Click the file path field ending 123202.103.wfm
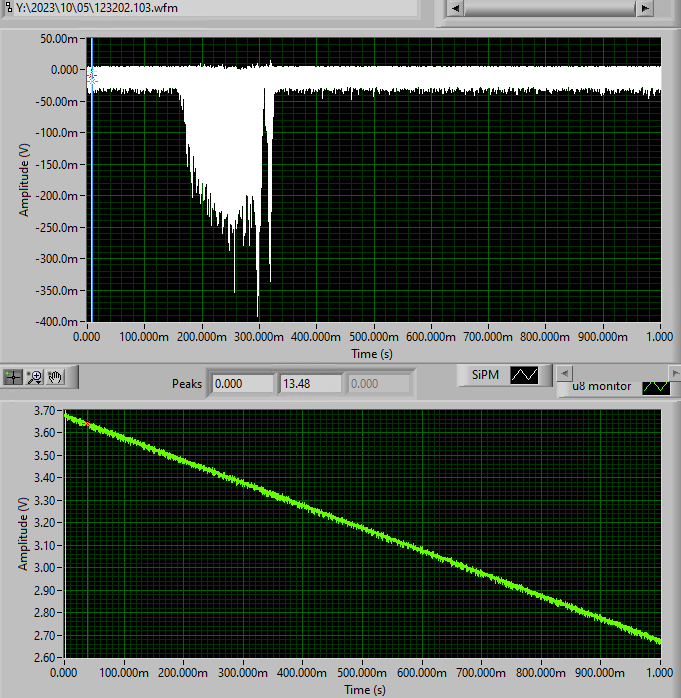 click(216, 8)
